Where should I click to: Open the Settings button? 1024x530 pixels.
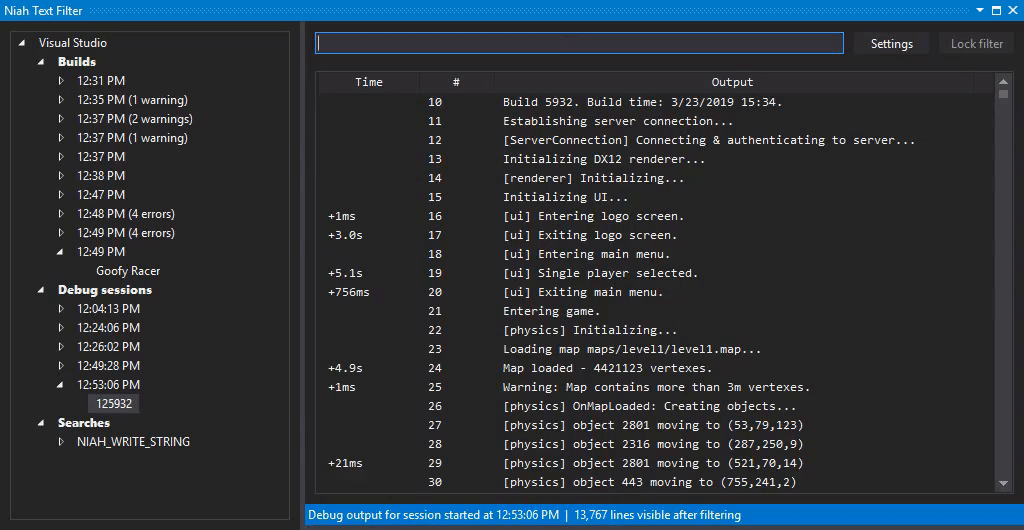pos(891,44)
